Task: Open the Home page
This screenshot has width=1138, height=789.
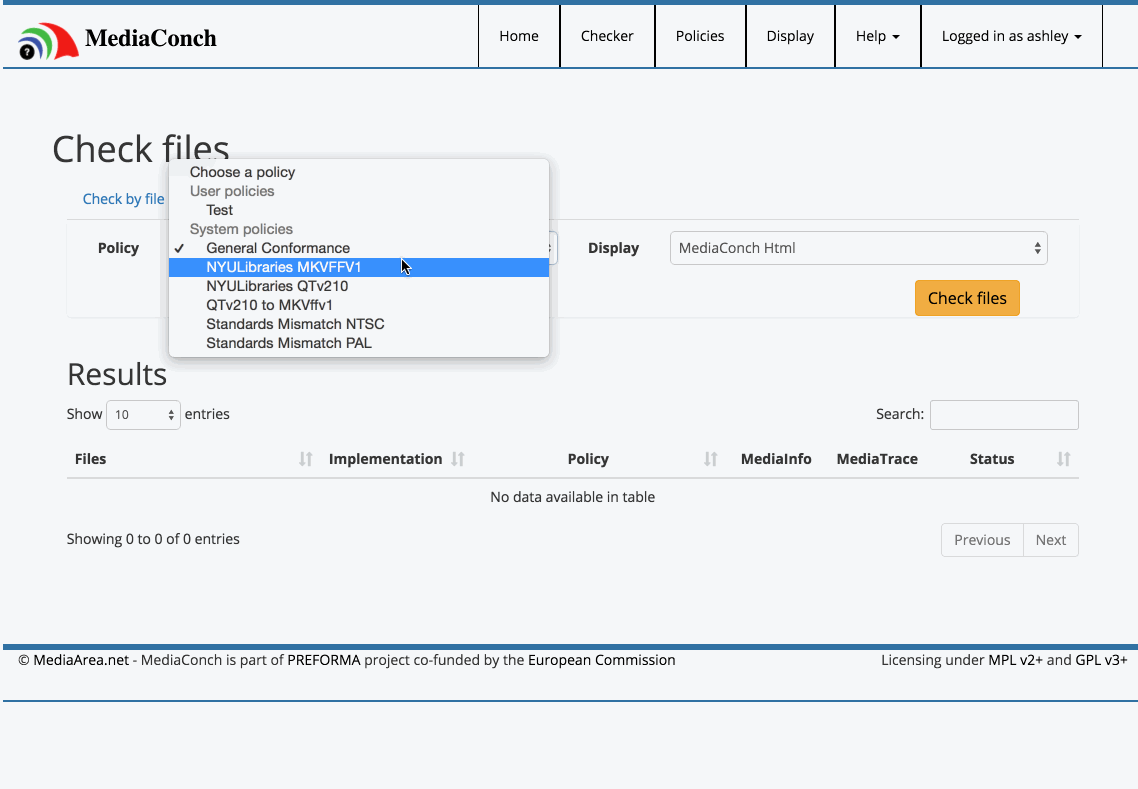Action: coord(519,36)
